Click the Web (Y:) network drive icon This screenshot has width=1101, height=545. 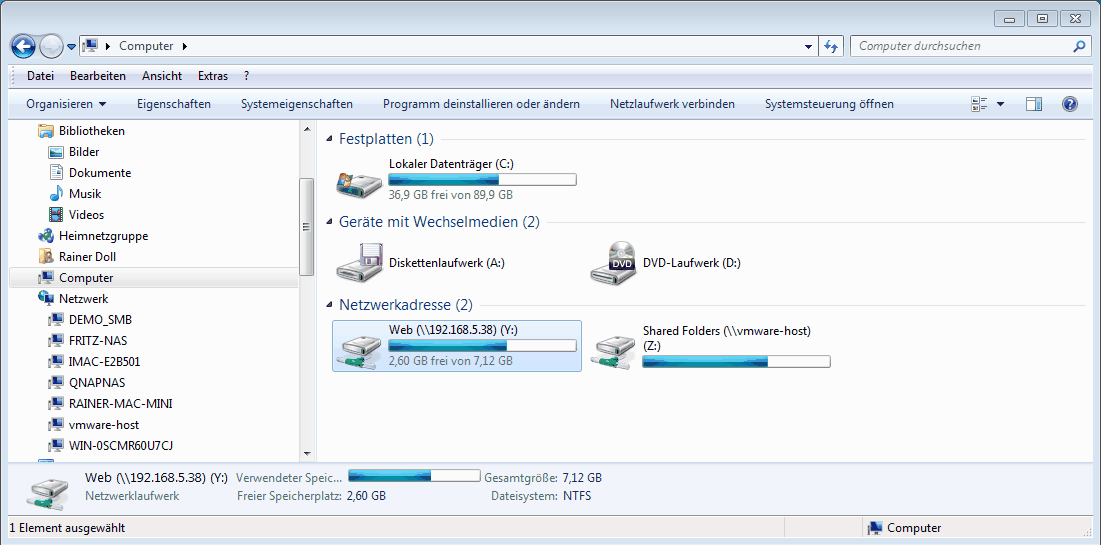click(x=359, y=350)
